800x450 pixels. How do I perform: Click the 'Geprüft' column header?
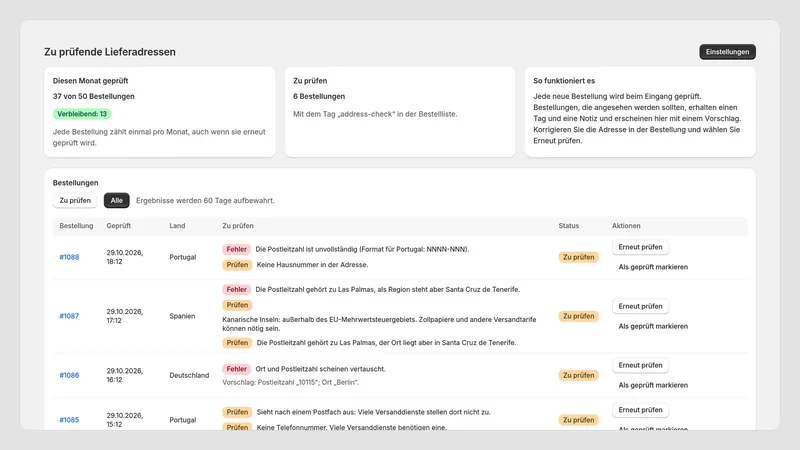(x=118, y=226)
